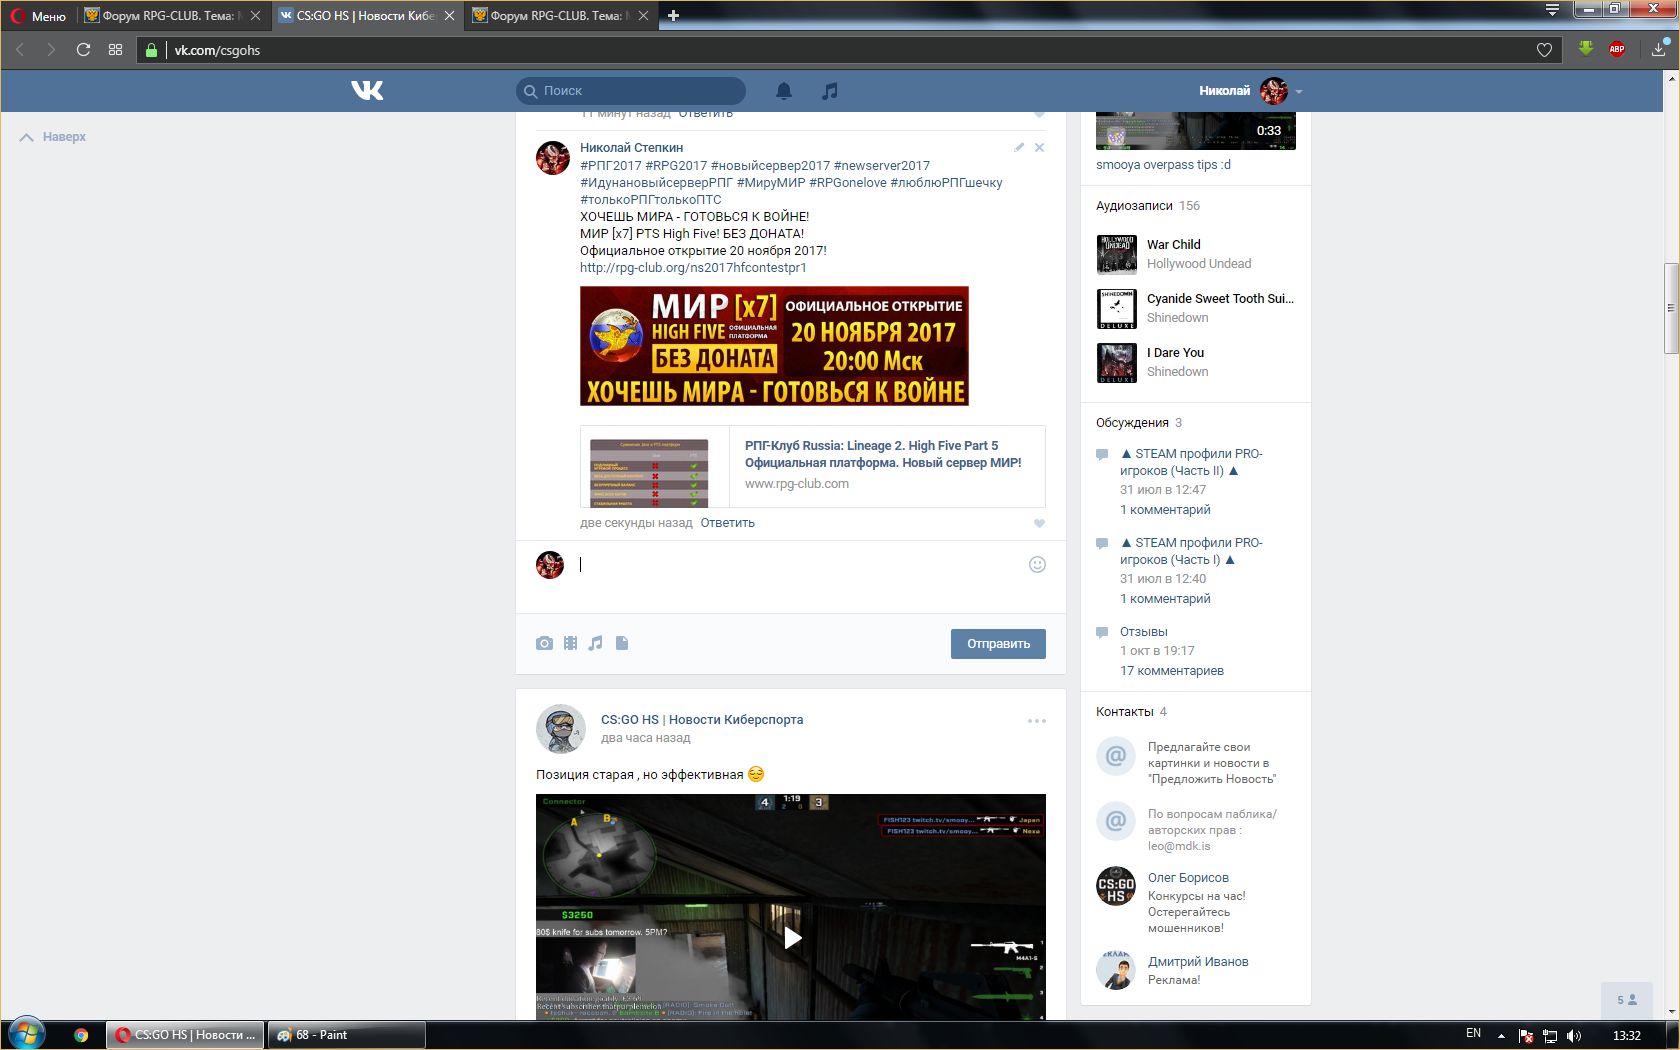The width and height of the screenshot is (1680, 1050).
Task: Open the three-dots post options menu
Action: pos(1036,720)
